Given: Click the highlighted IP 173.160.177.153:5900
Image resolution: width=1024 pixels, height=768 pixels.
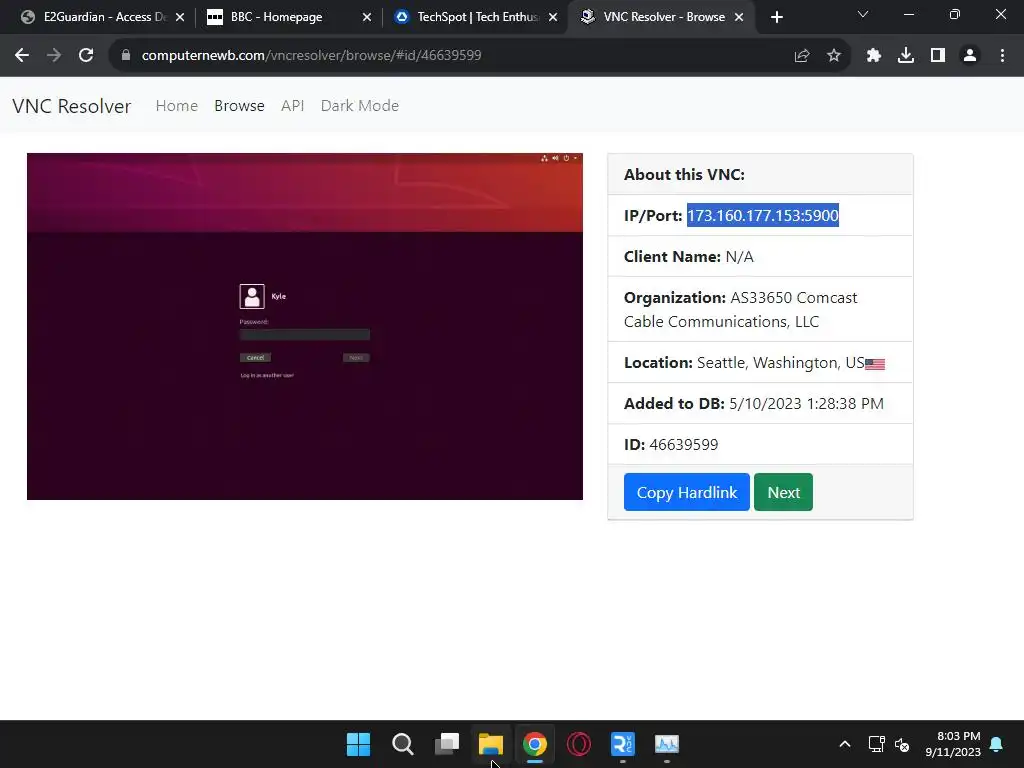Looking at the screenshot, I should (x=763, y=216).
